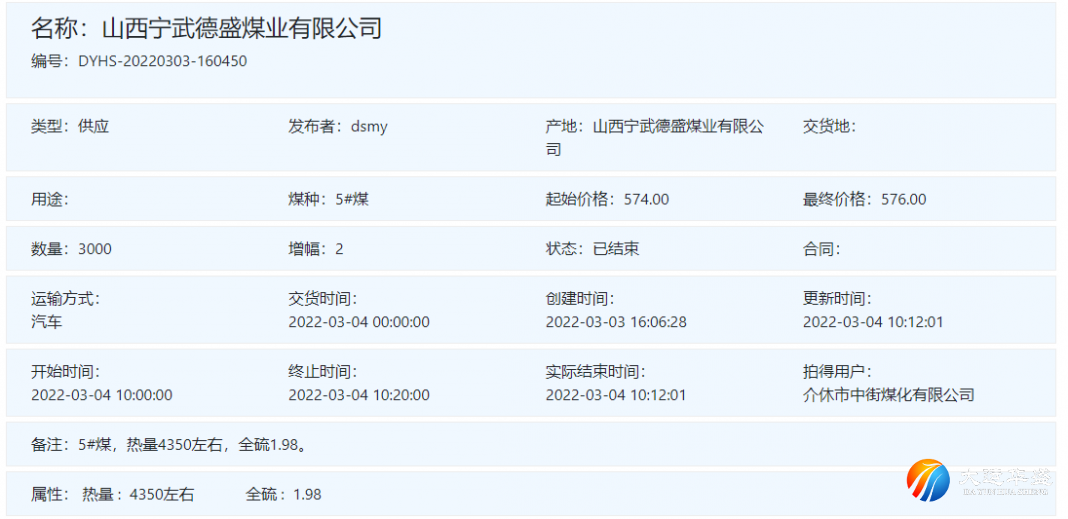Click the type value 供应
This screenshot has height=519, width=1068.
pyautogui.click(x=93, y=127)
